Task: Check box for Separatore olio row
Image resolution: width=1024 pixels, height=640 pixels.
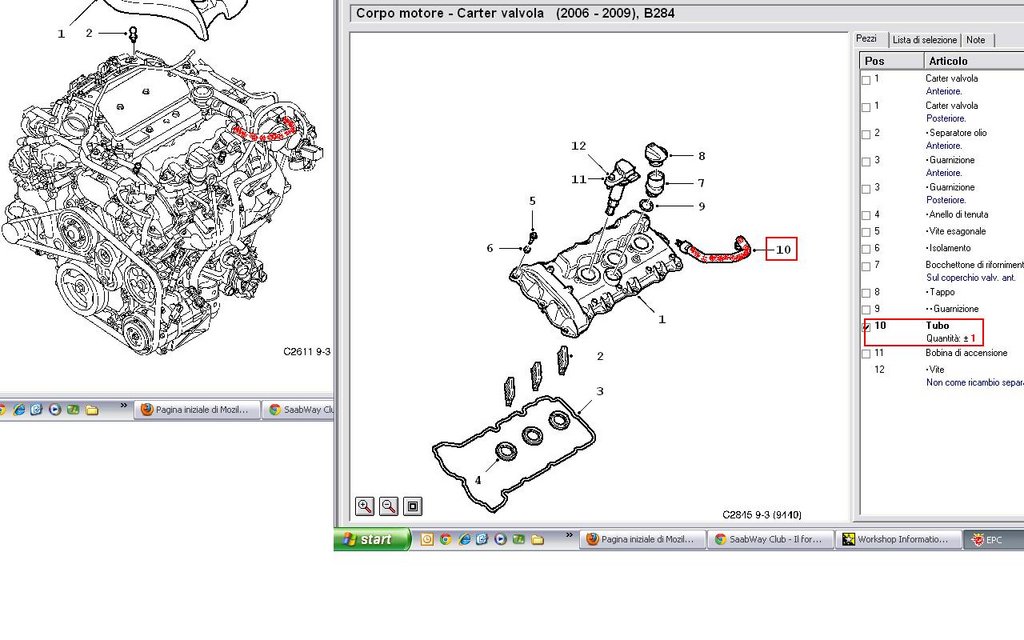Action: (x=866, y=135)
